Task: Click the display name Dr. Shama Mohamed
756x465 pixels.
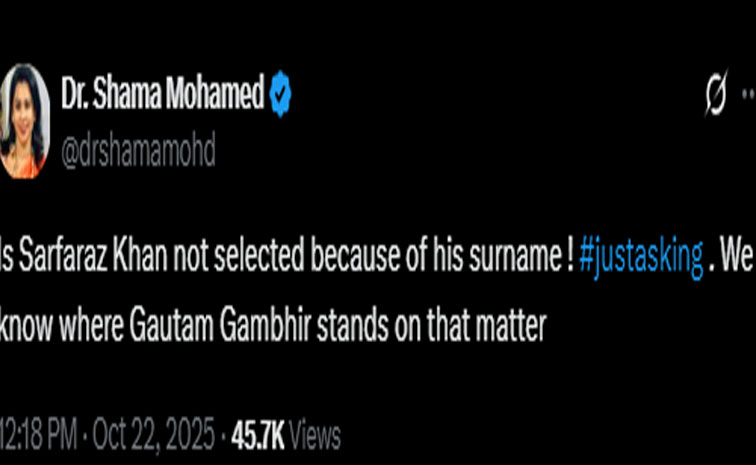Action: click(x=162, y=96)
